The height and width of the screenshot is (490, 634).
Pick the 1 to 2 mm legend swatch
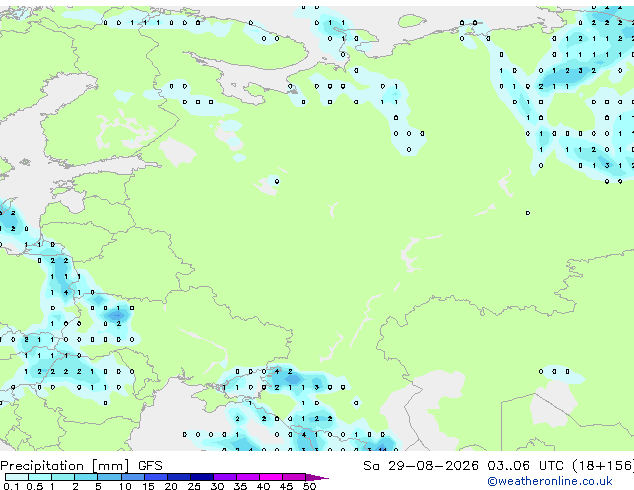[x=63, y=477]
